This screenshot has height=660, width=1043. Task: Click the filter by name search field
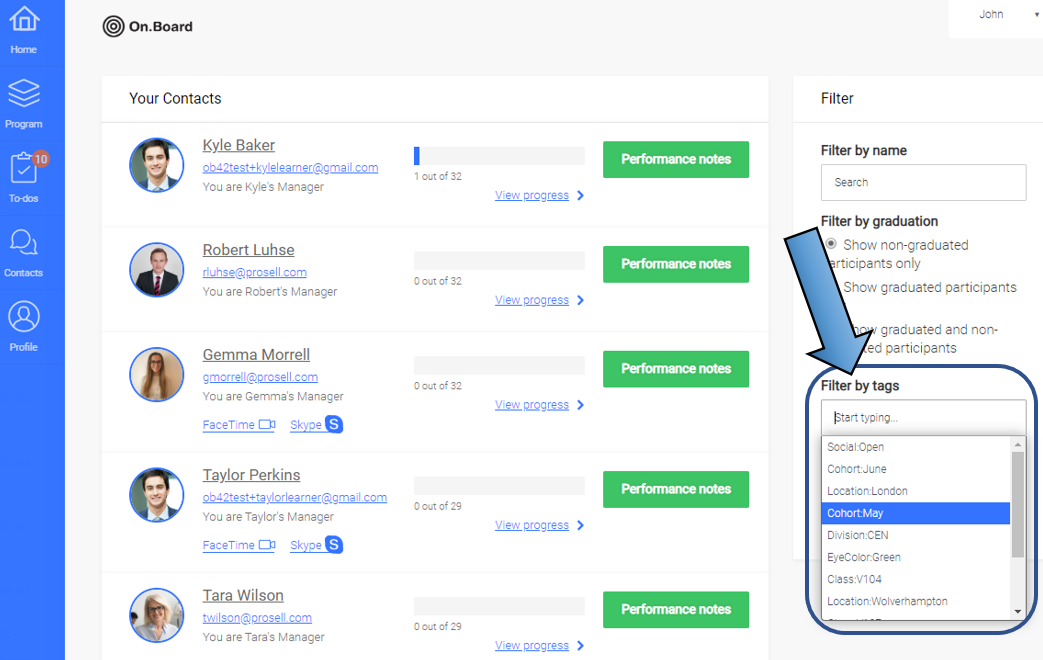point(922,182)
